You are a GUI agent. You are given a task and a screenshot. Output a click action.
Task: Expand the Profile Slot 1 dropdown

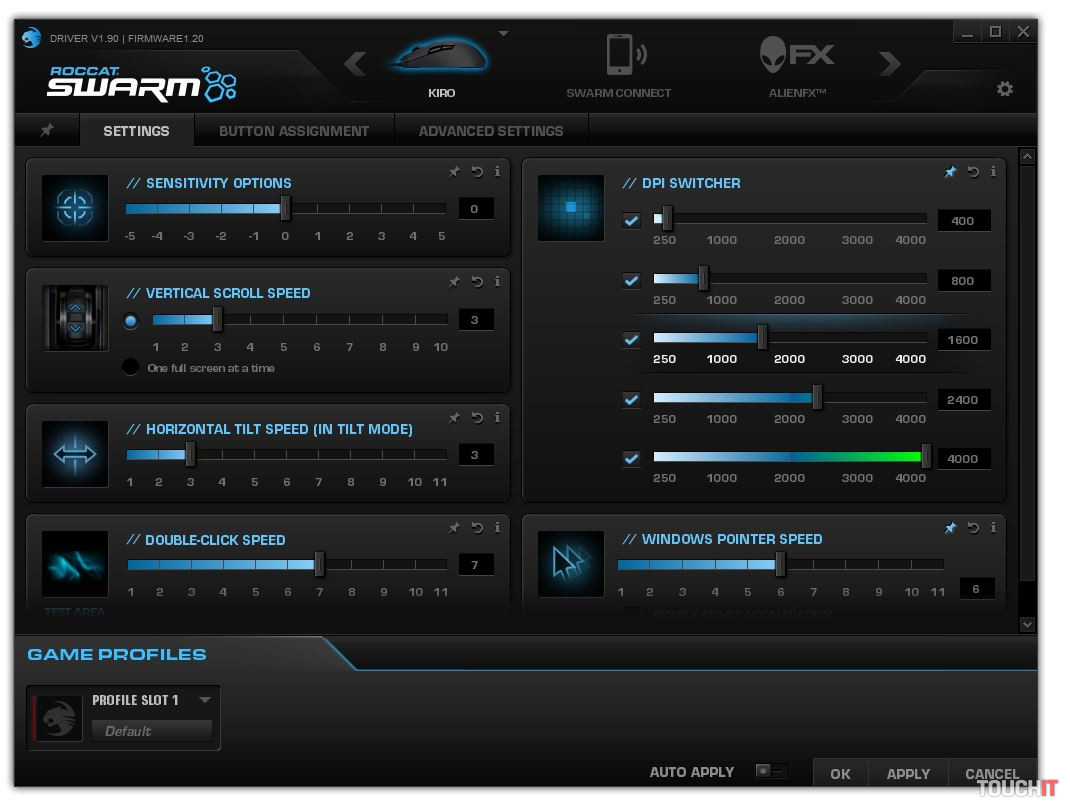205,700
